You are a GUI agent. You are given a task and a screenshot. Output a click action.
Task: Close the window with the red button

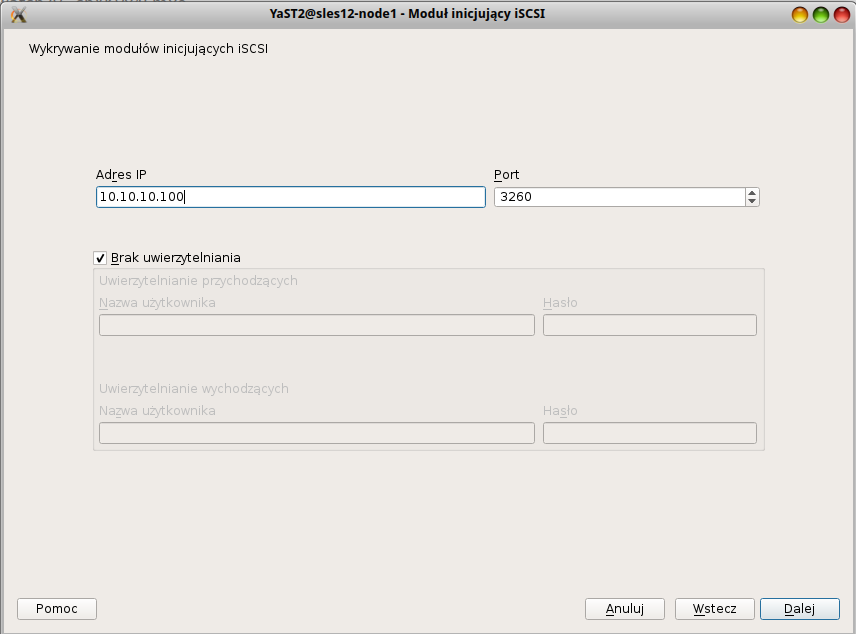[842, 15]
